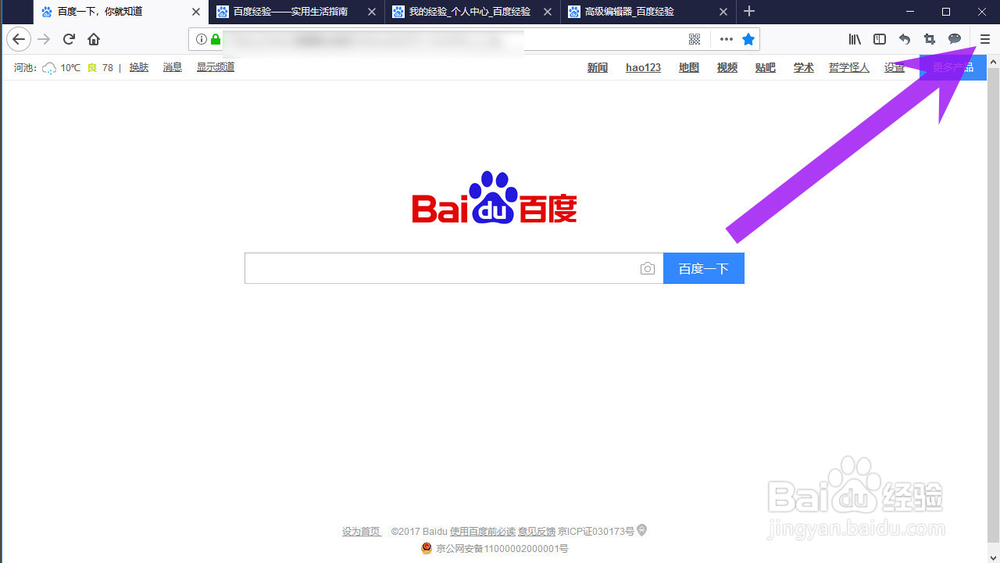1000x563 pixels.
Task: Open the browser home page icon
Action: [94, 40]
